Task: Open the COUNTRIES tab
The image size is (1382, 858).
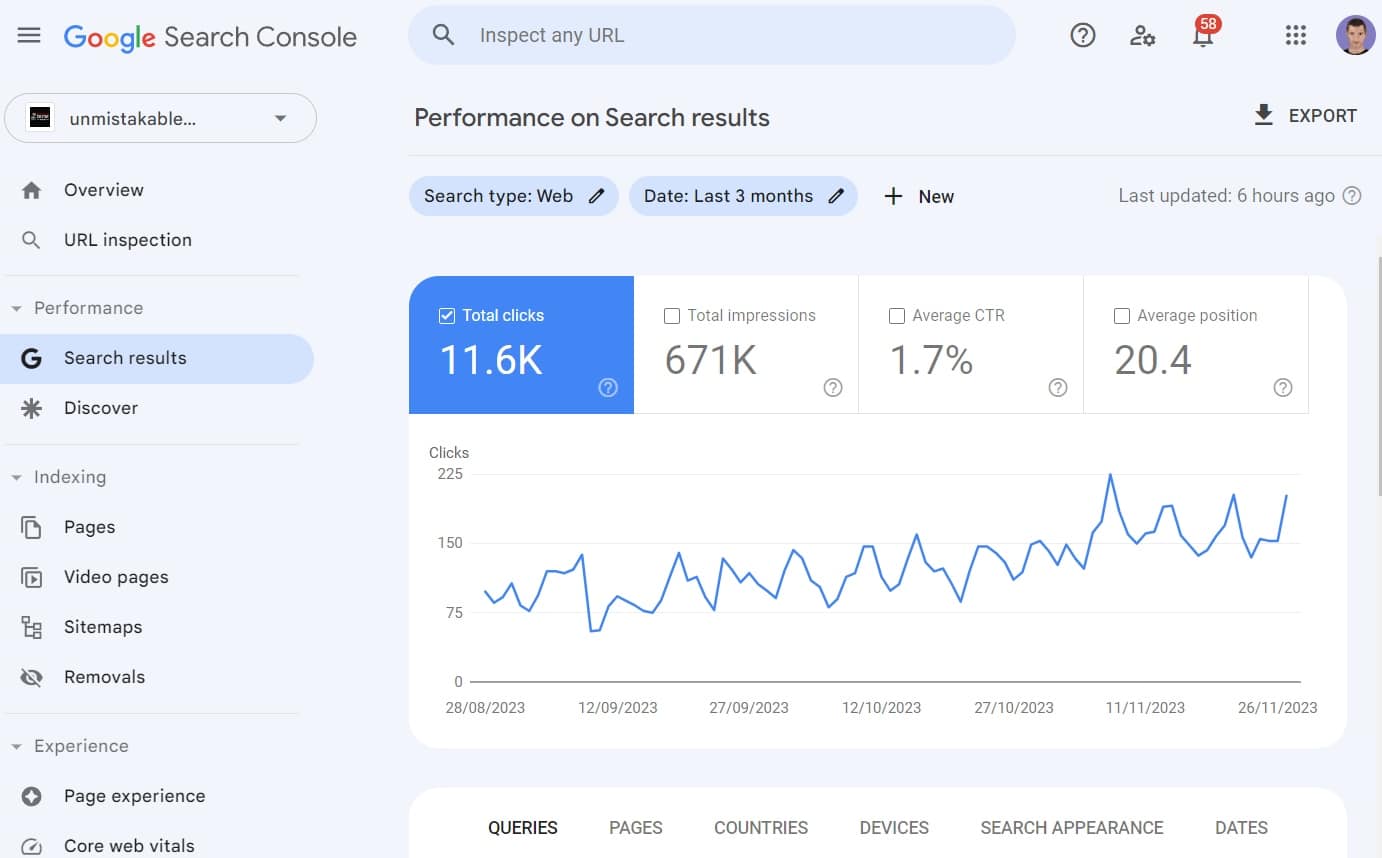Action: click(760, 827)
